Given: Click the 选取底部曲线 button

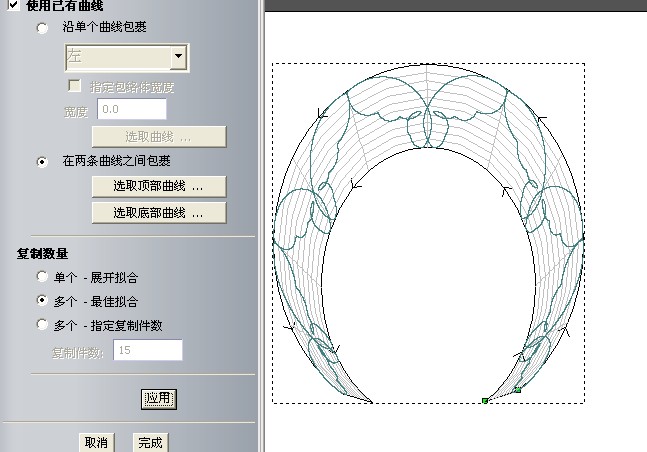Looking at the screenshot, I should (x=159, y=213).
